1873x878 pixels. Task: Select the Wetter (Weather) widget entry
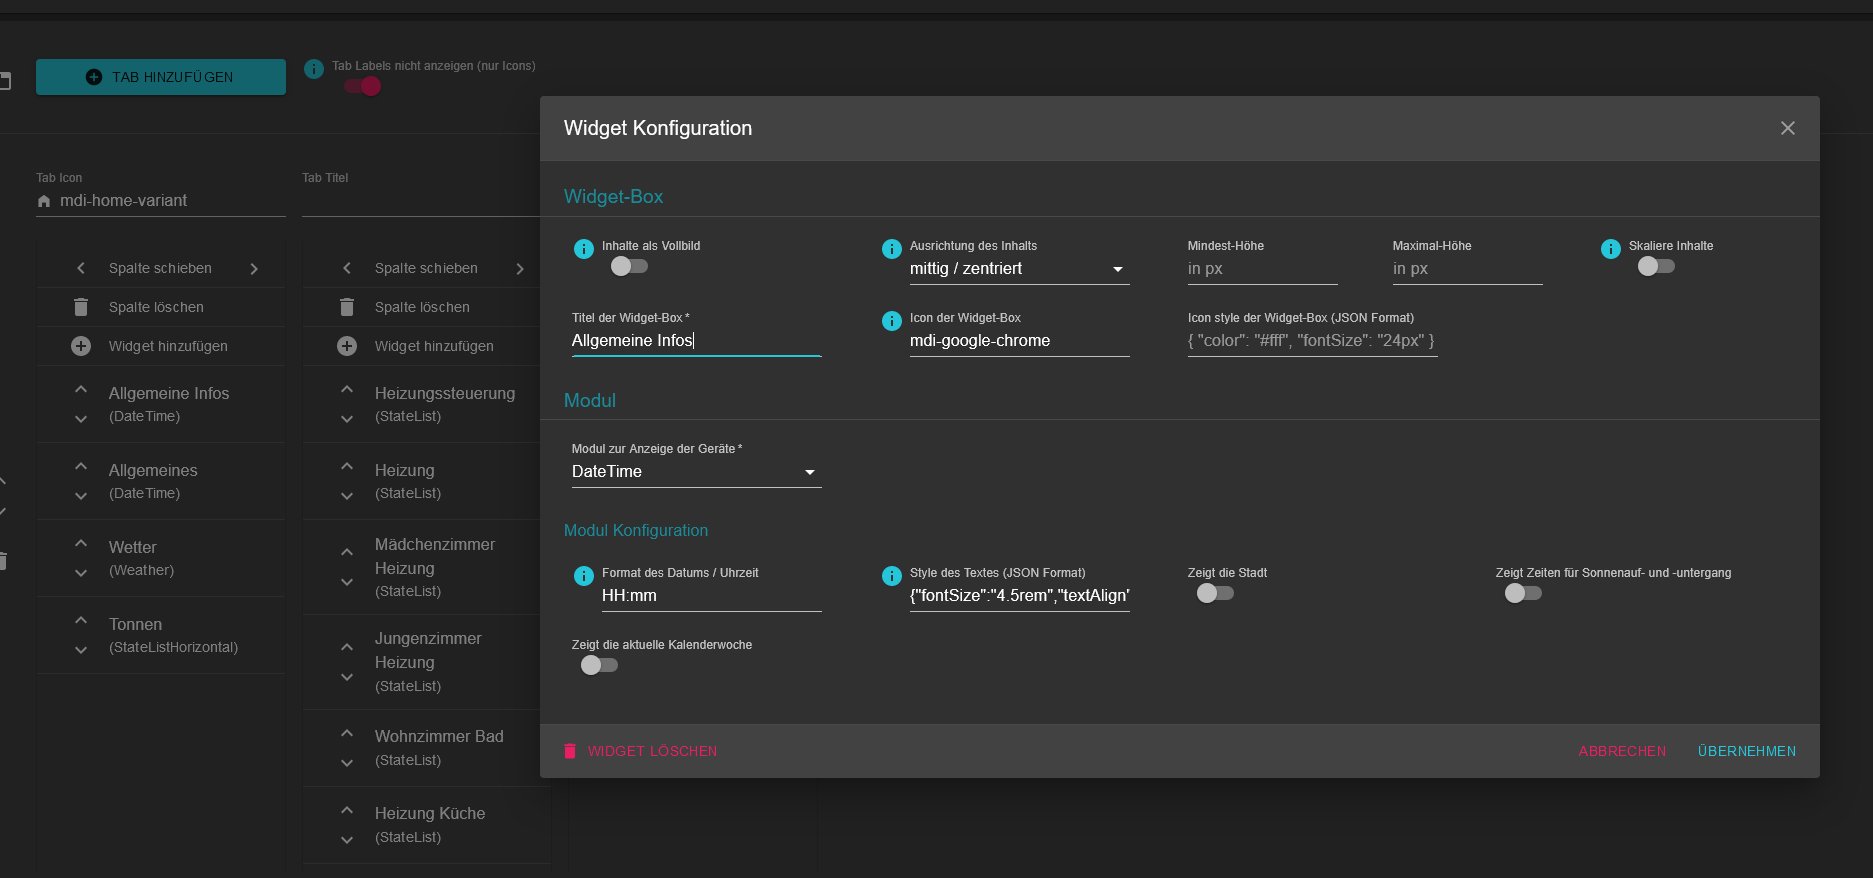(160, 558)
